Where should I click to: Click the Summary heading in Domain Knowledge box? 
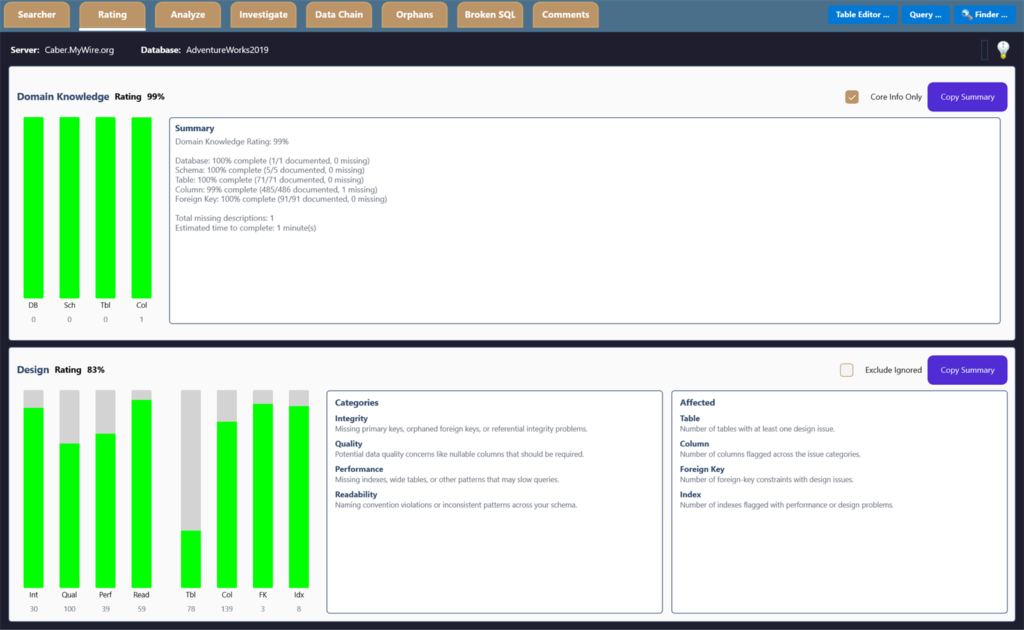click(195, 129)
